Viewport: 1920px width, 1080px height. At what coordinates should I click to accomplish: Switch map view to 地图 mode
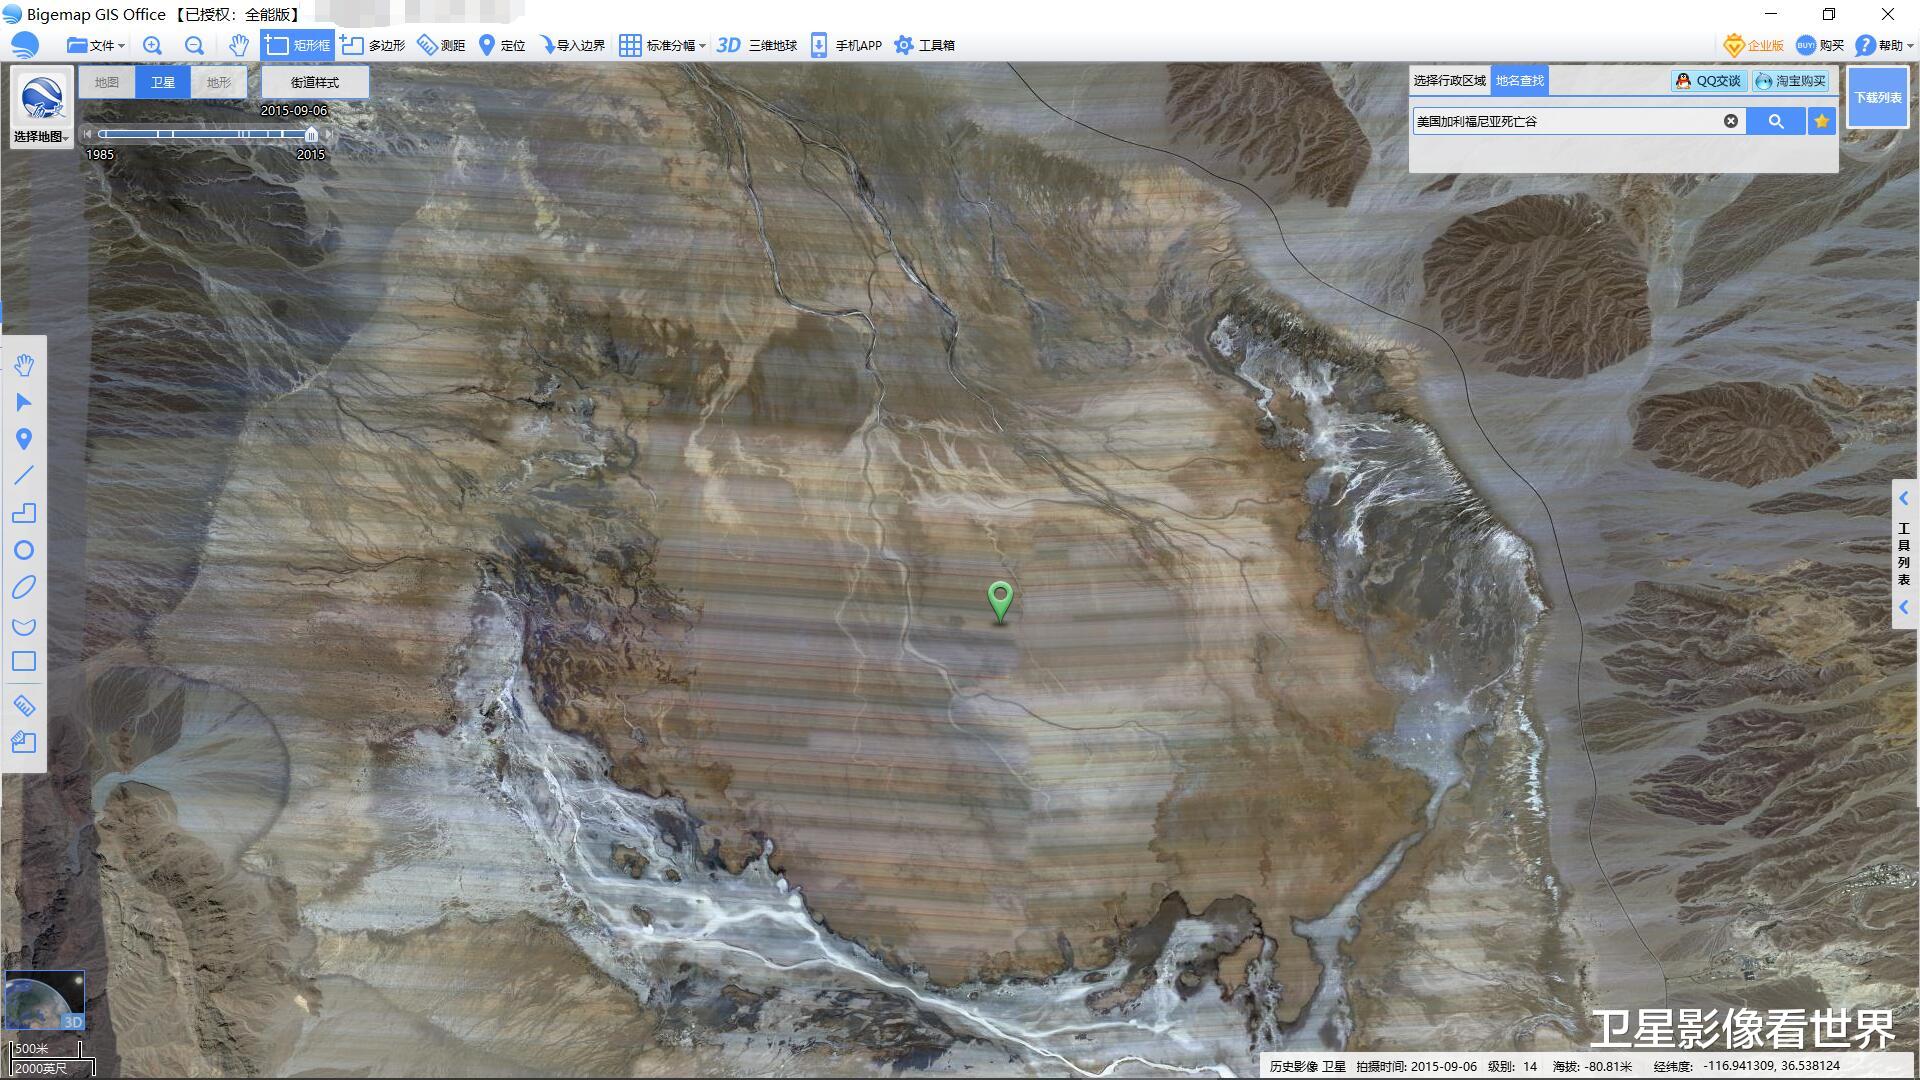(107, 82)
